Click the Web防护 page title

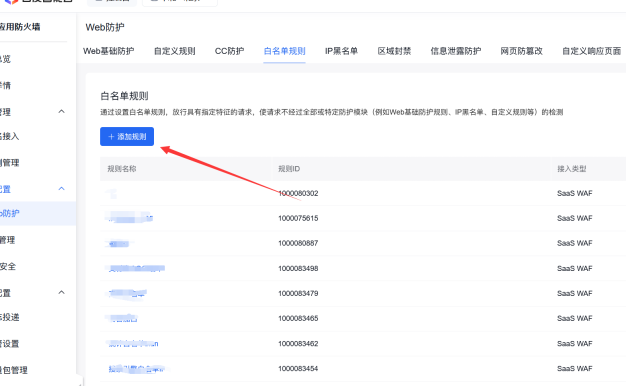(105, 27)
